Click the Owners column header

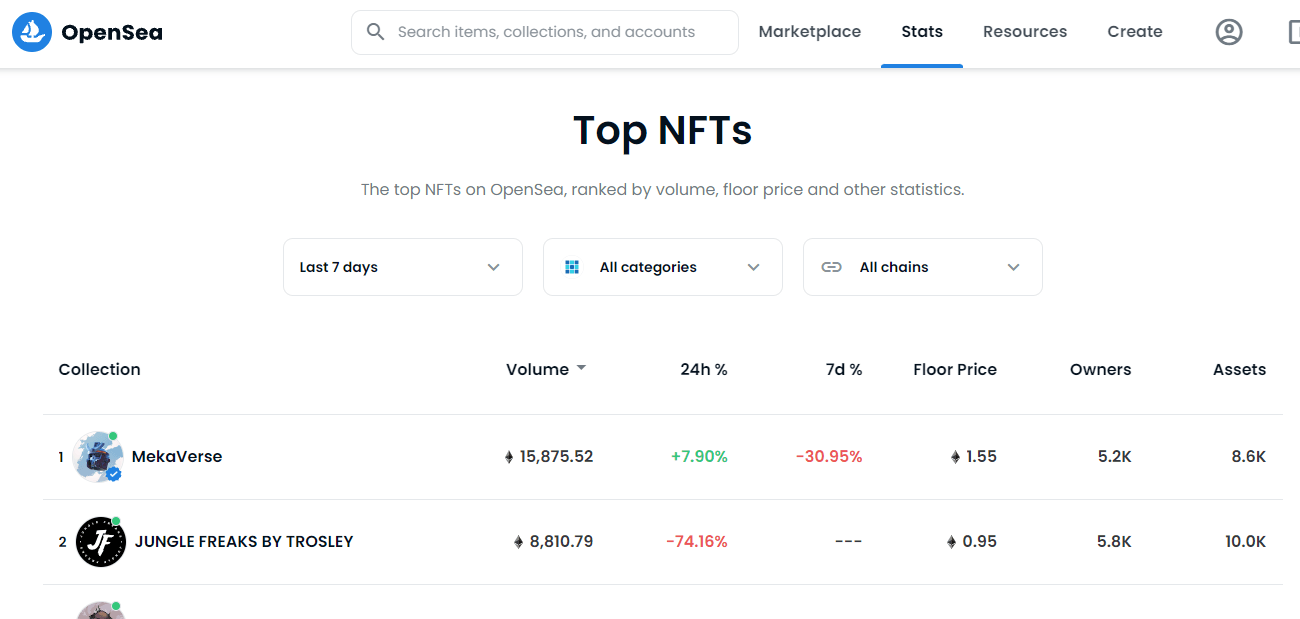coord(1101,369)
